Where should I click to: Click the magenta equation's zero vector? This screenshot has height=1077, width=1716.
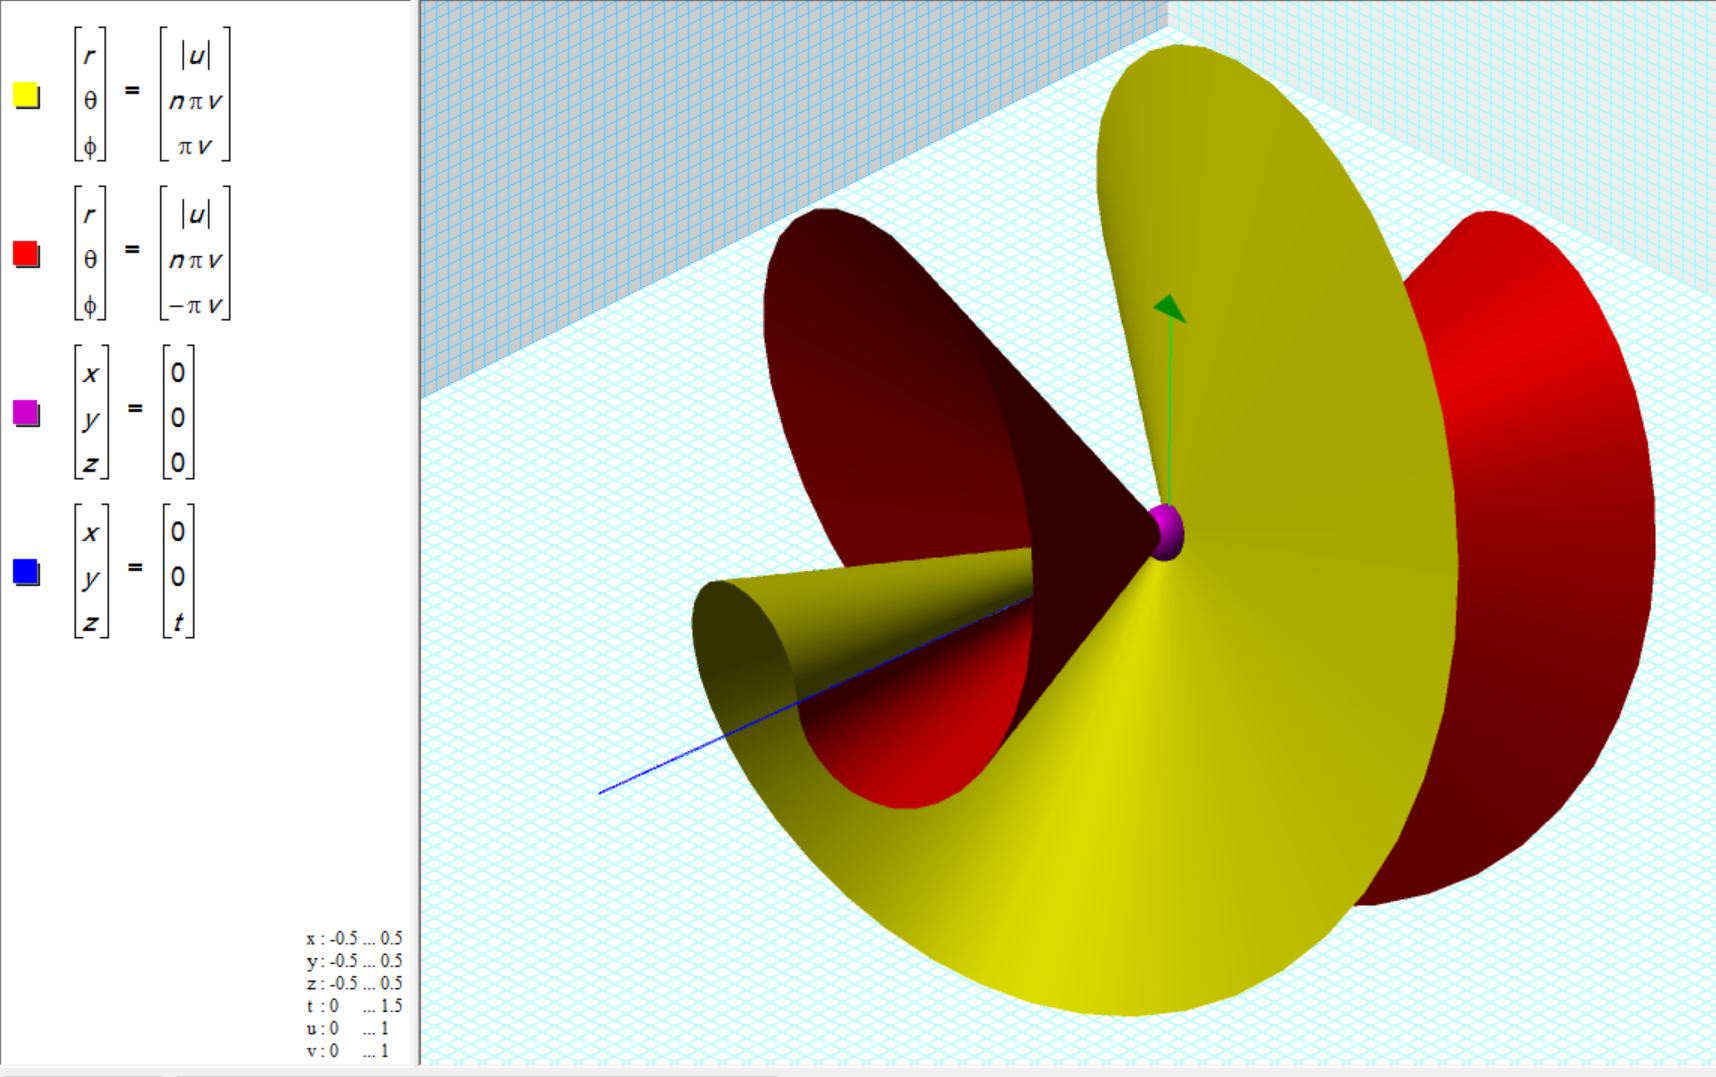[178, 417]
